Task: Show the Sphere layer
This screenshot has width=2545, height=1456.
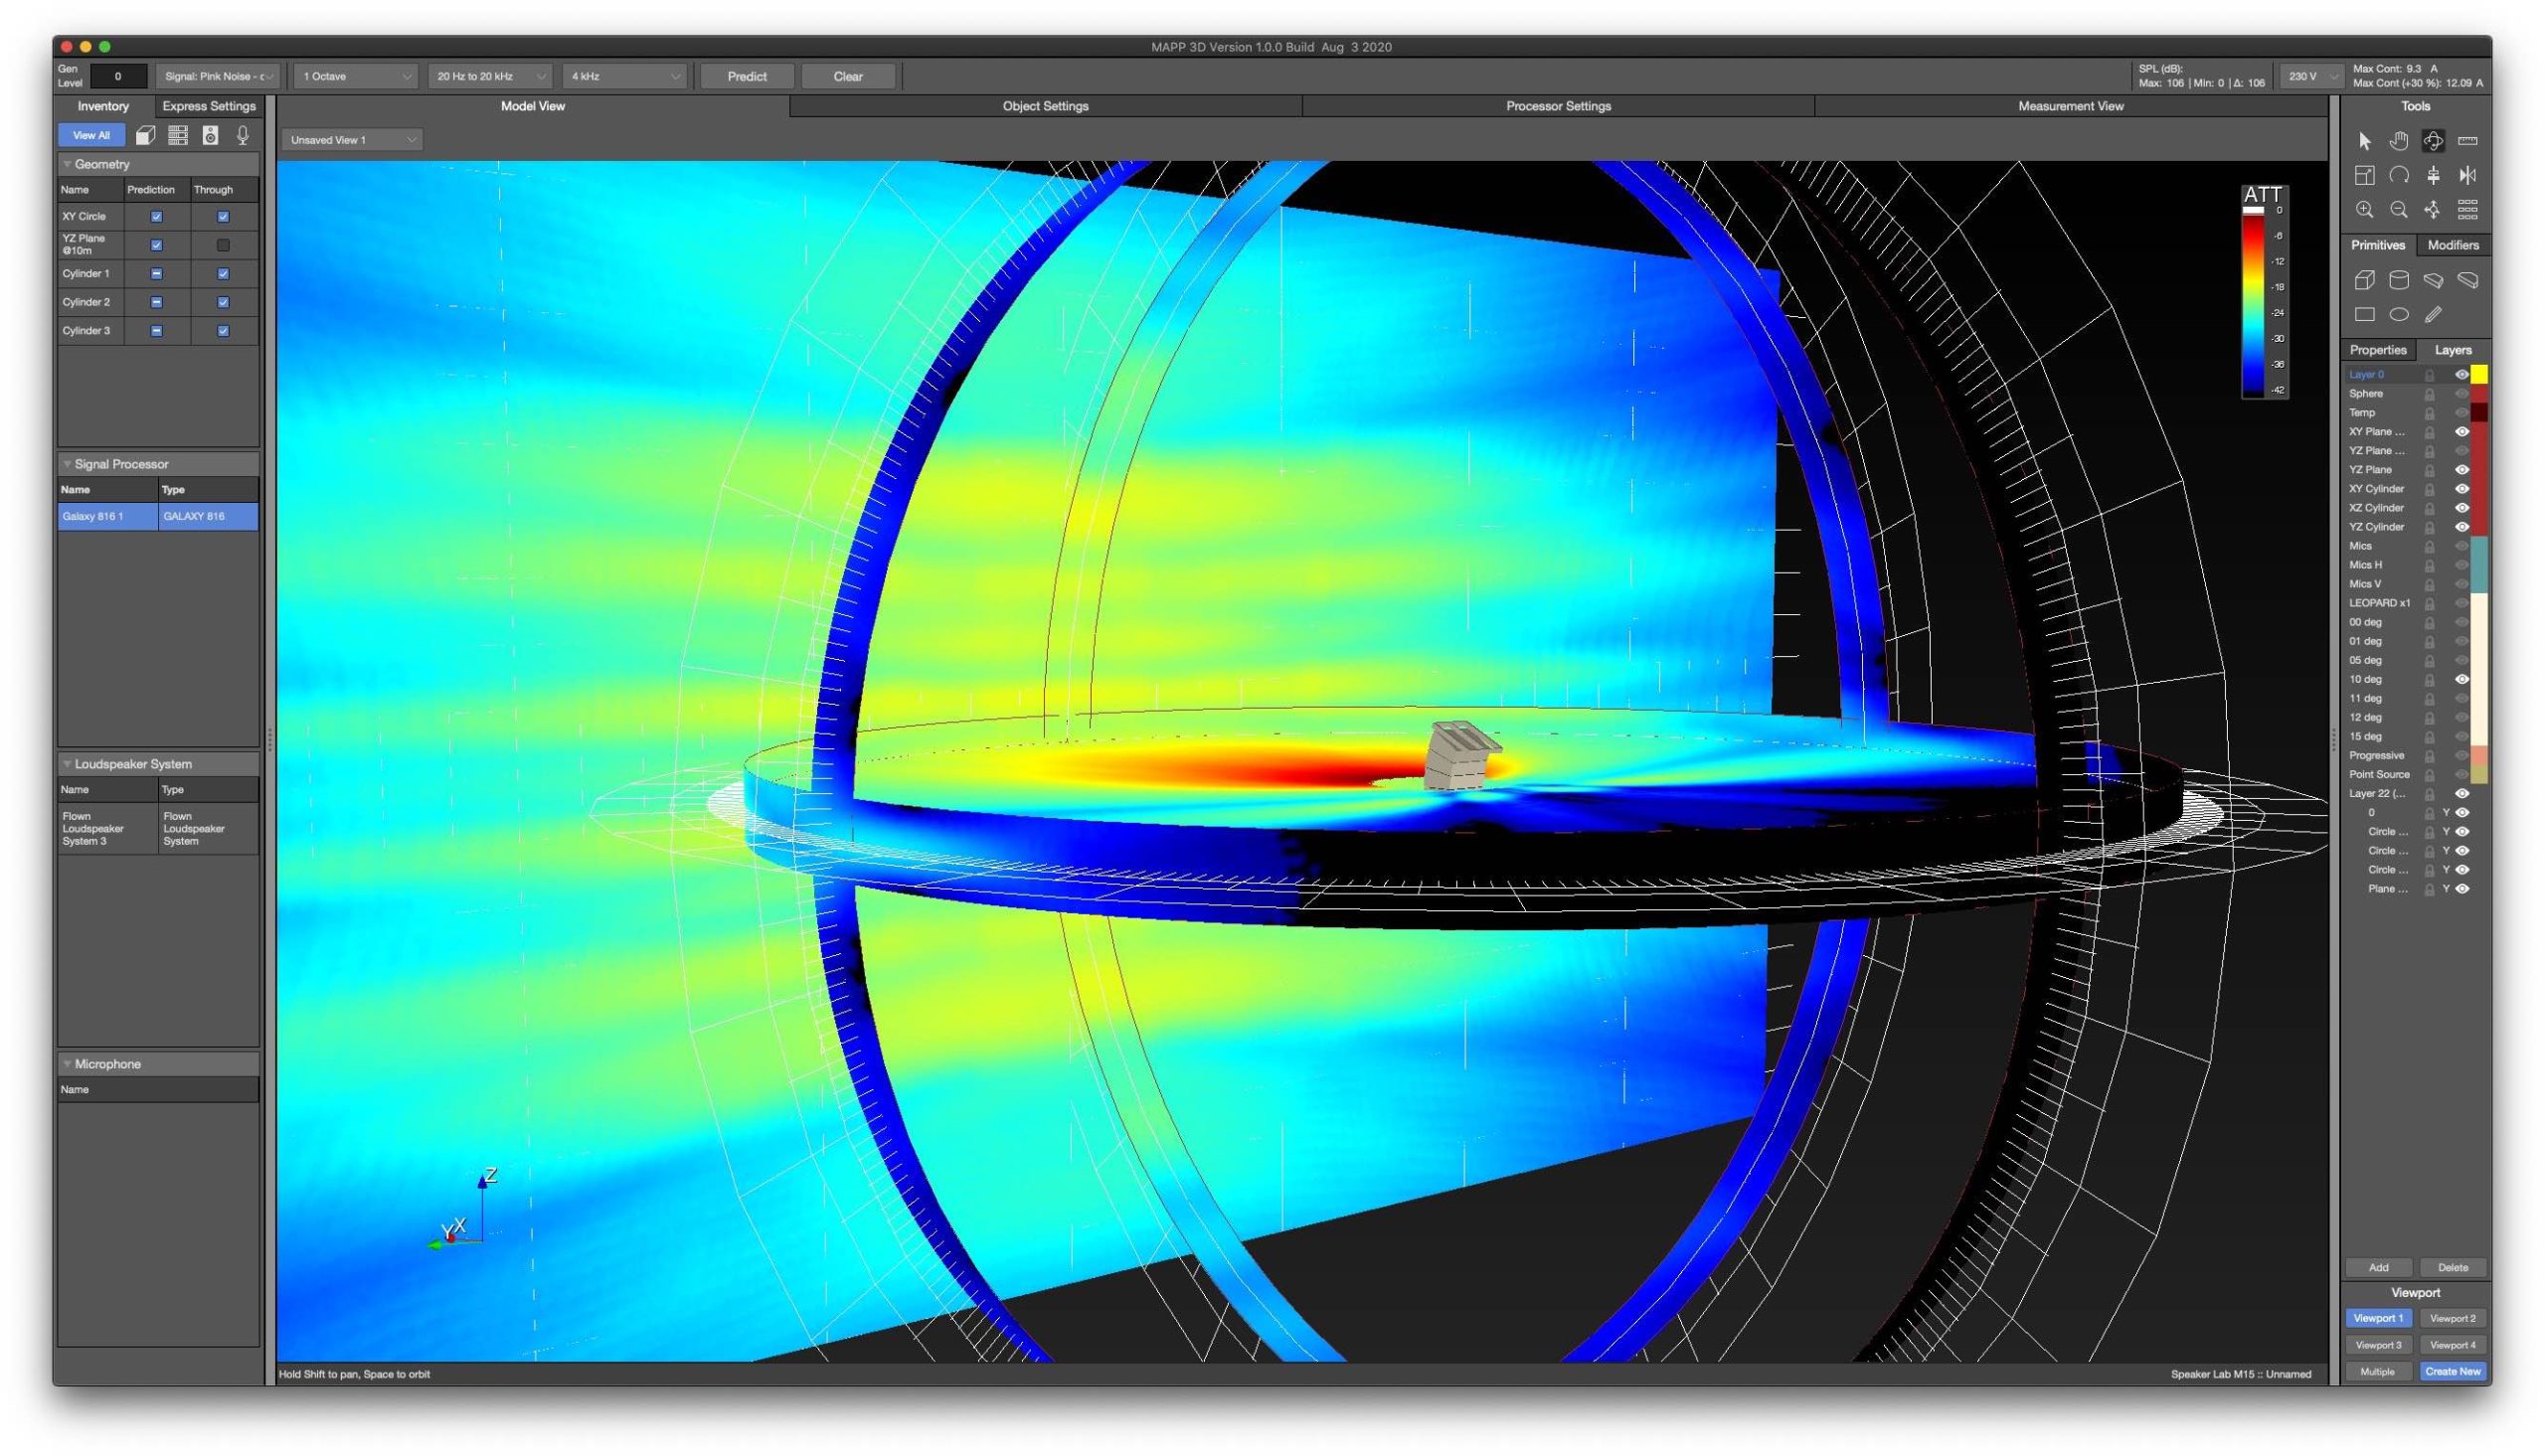Action: tap(2462, 394)
